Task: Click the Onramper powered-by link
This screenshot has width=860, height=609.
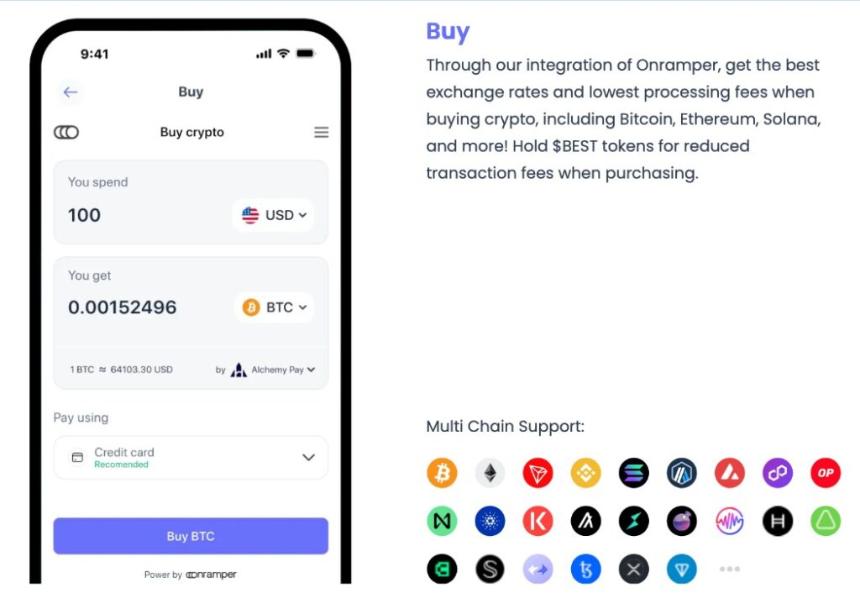Action: click(211, 574)
